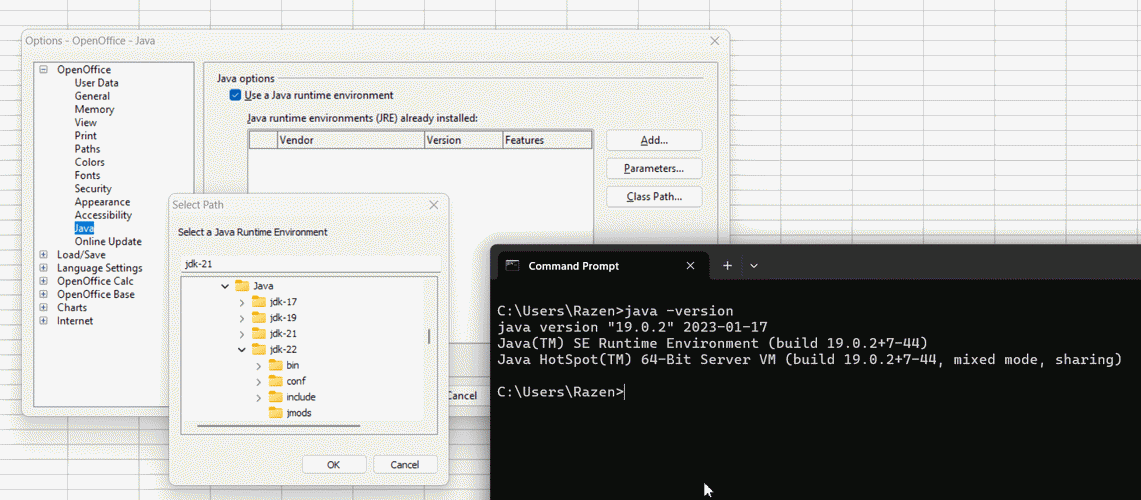The width and height of the screenshot is (1141, 500).
Task: Expand the include folder node
Action: [259, 397]
